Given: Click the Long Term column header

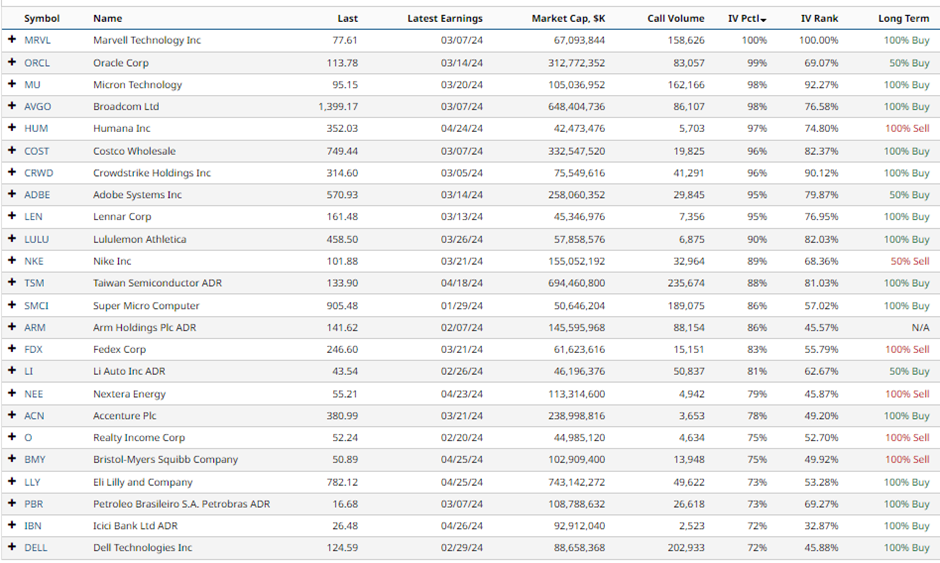Looking at the screenshot, I should 903,18.
